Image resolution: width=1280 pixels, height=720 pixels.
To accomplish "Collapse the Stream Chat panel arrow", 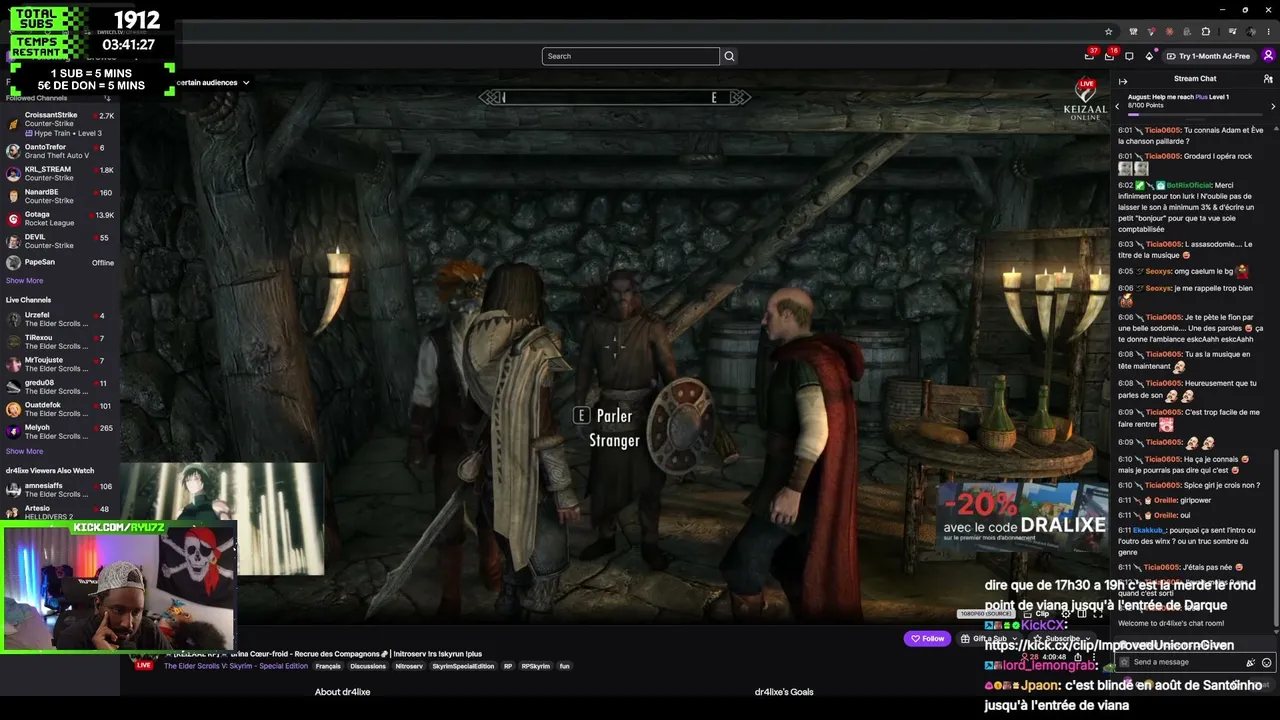I will click(1123, 80).
